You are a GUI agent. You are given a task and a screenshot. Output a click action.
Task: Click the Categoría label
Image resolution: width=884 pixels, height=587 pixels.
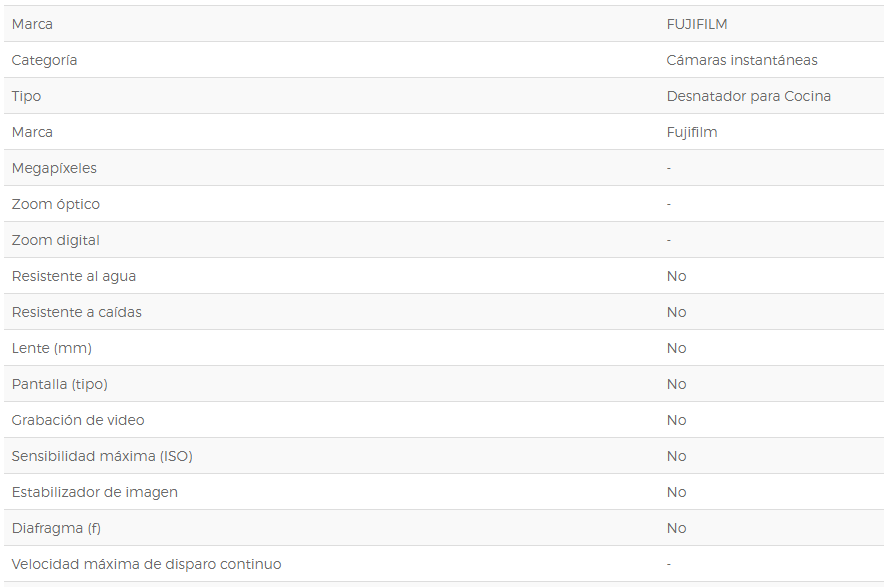click(x=45, y=60)
